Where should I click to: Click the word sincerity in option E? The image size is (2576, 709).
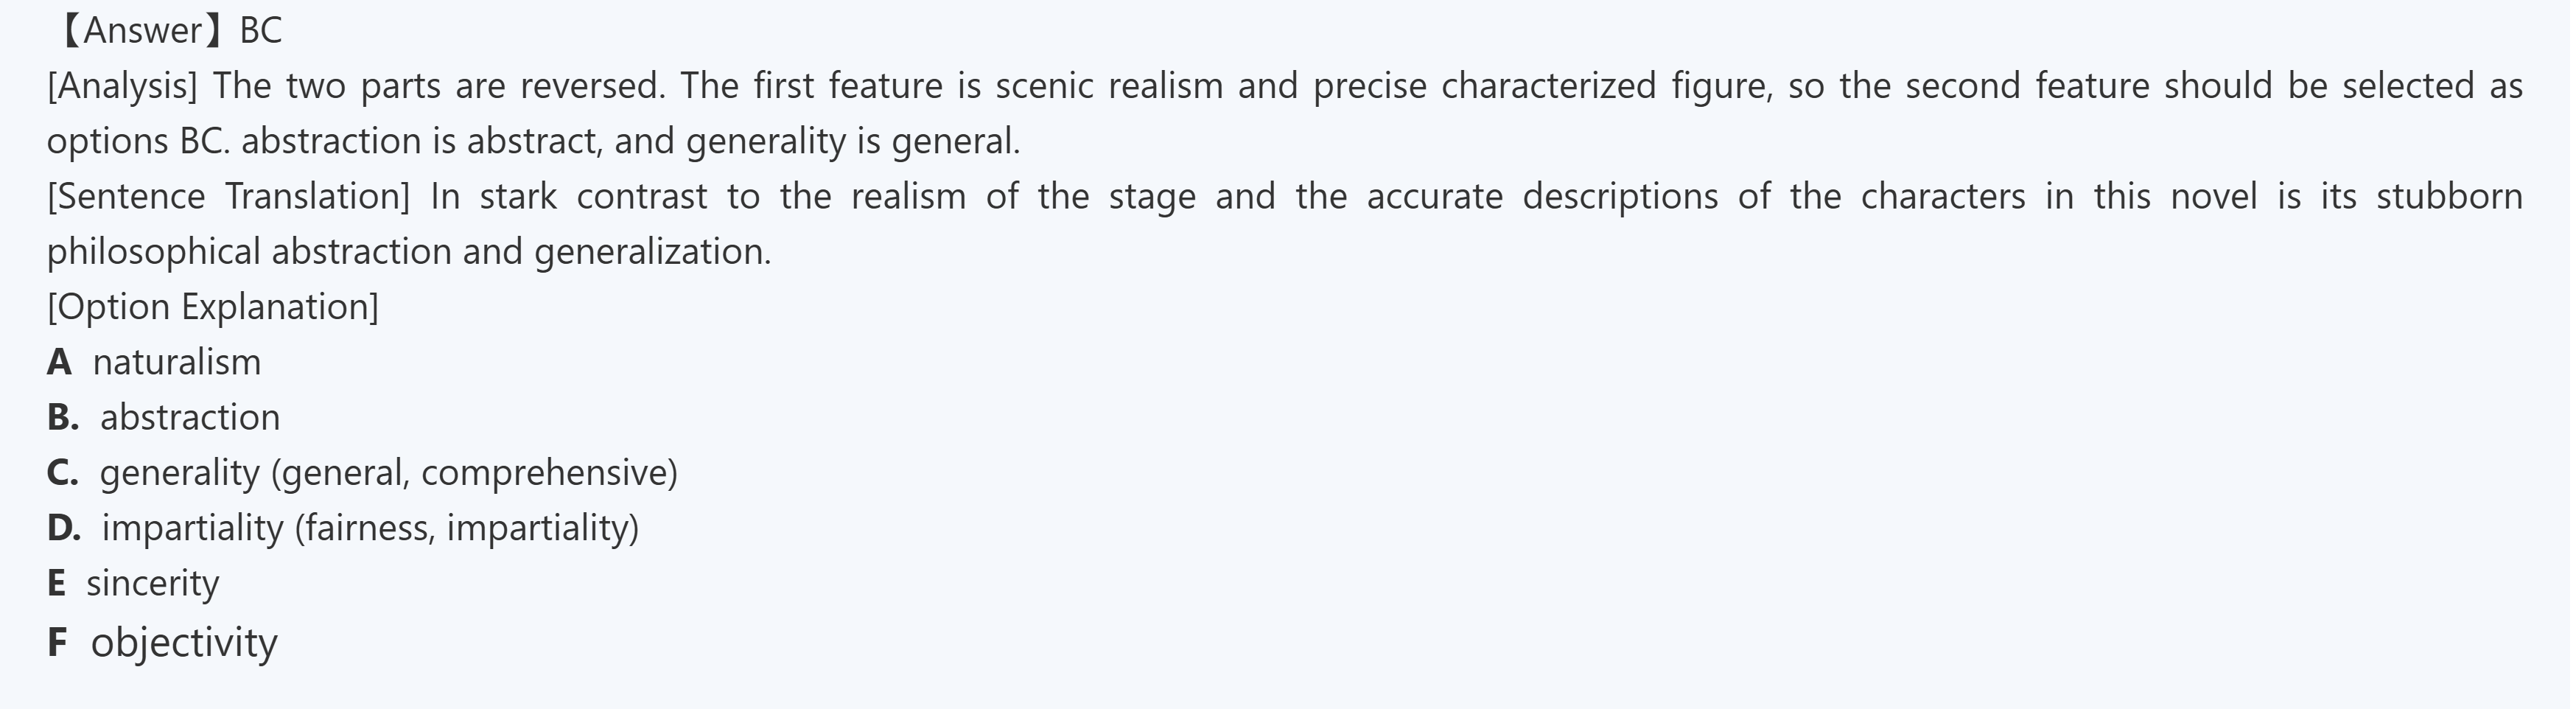(152, 583)
